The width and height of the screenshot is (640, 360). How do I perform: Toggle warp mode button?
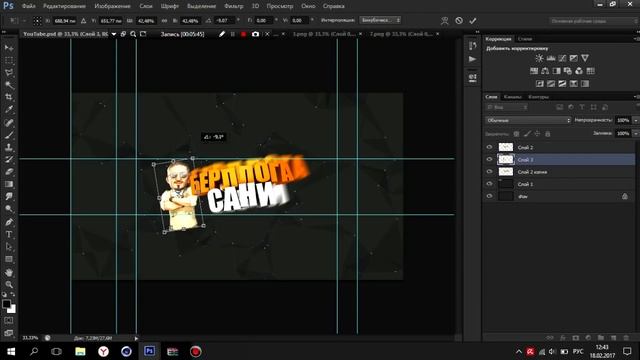coord(444,20)
